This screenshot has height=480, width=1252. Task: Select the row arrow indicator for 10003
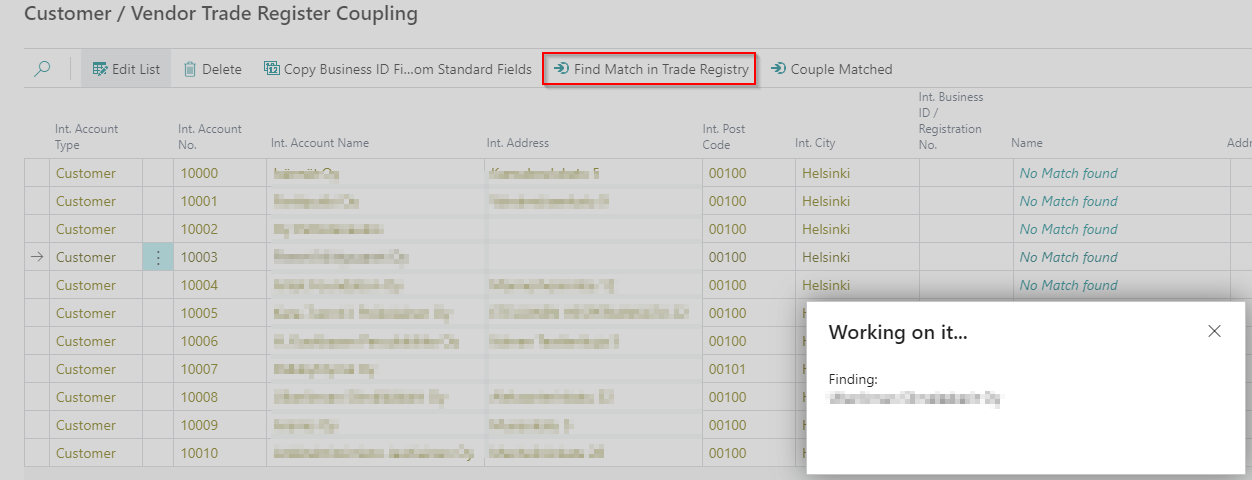click(x=37, y=257)
